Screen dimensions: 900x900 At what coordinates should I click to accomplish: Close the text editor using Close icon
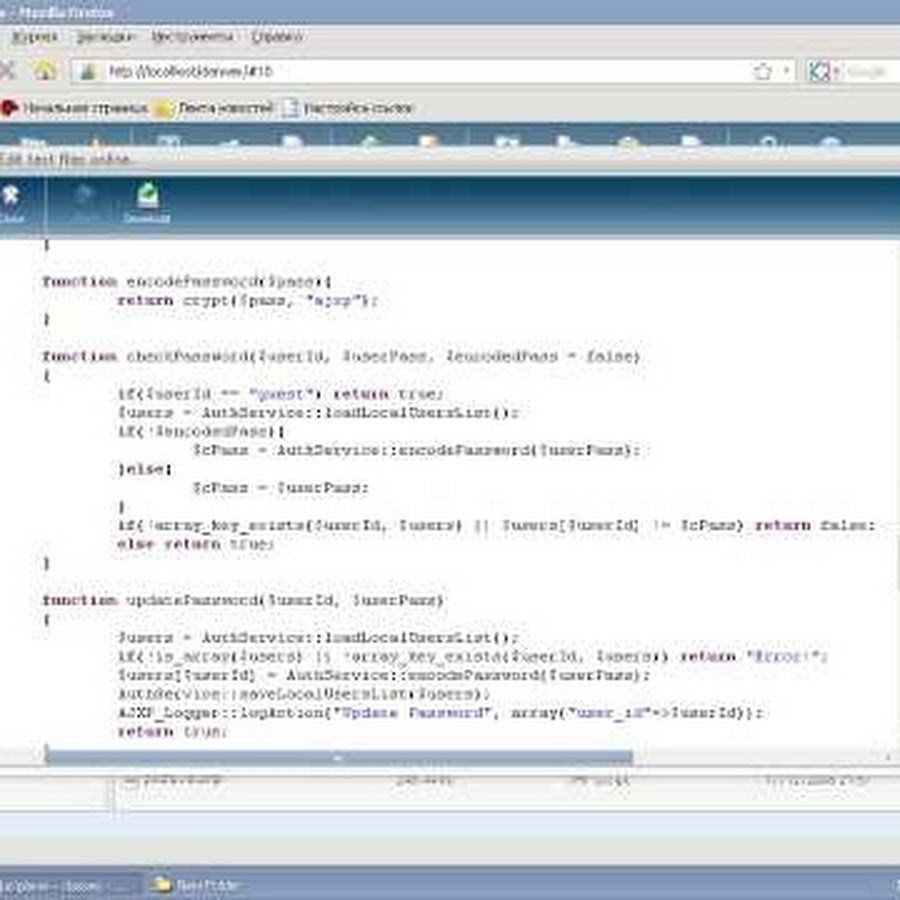tap(11, 200)
